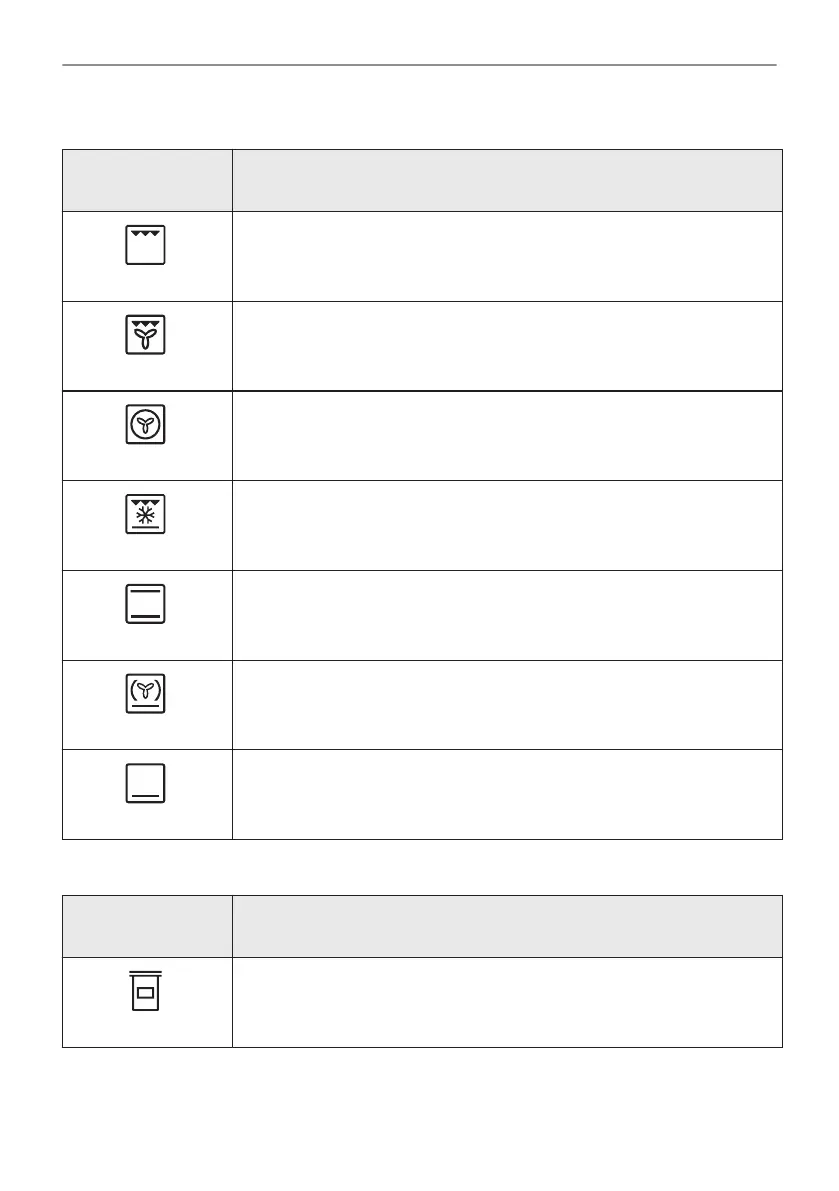Select the blank cell next to turbo grilling icon
Image resolution: width=839 pixels, height=1191 pixels.
(507, 346)
